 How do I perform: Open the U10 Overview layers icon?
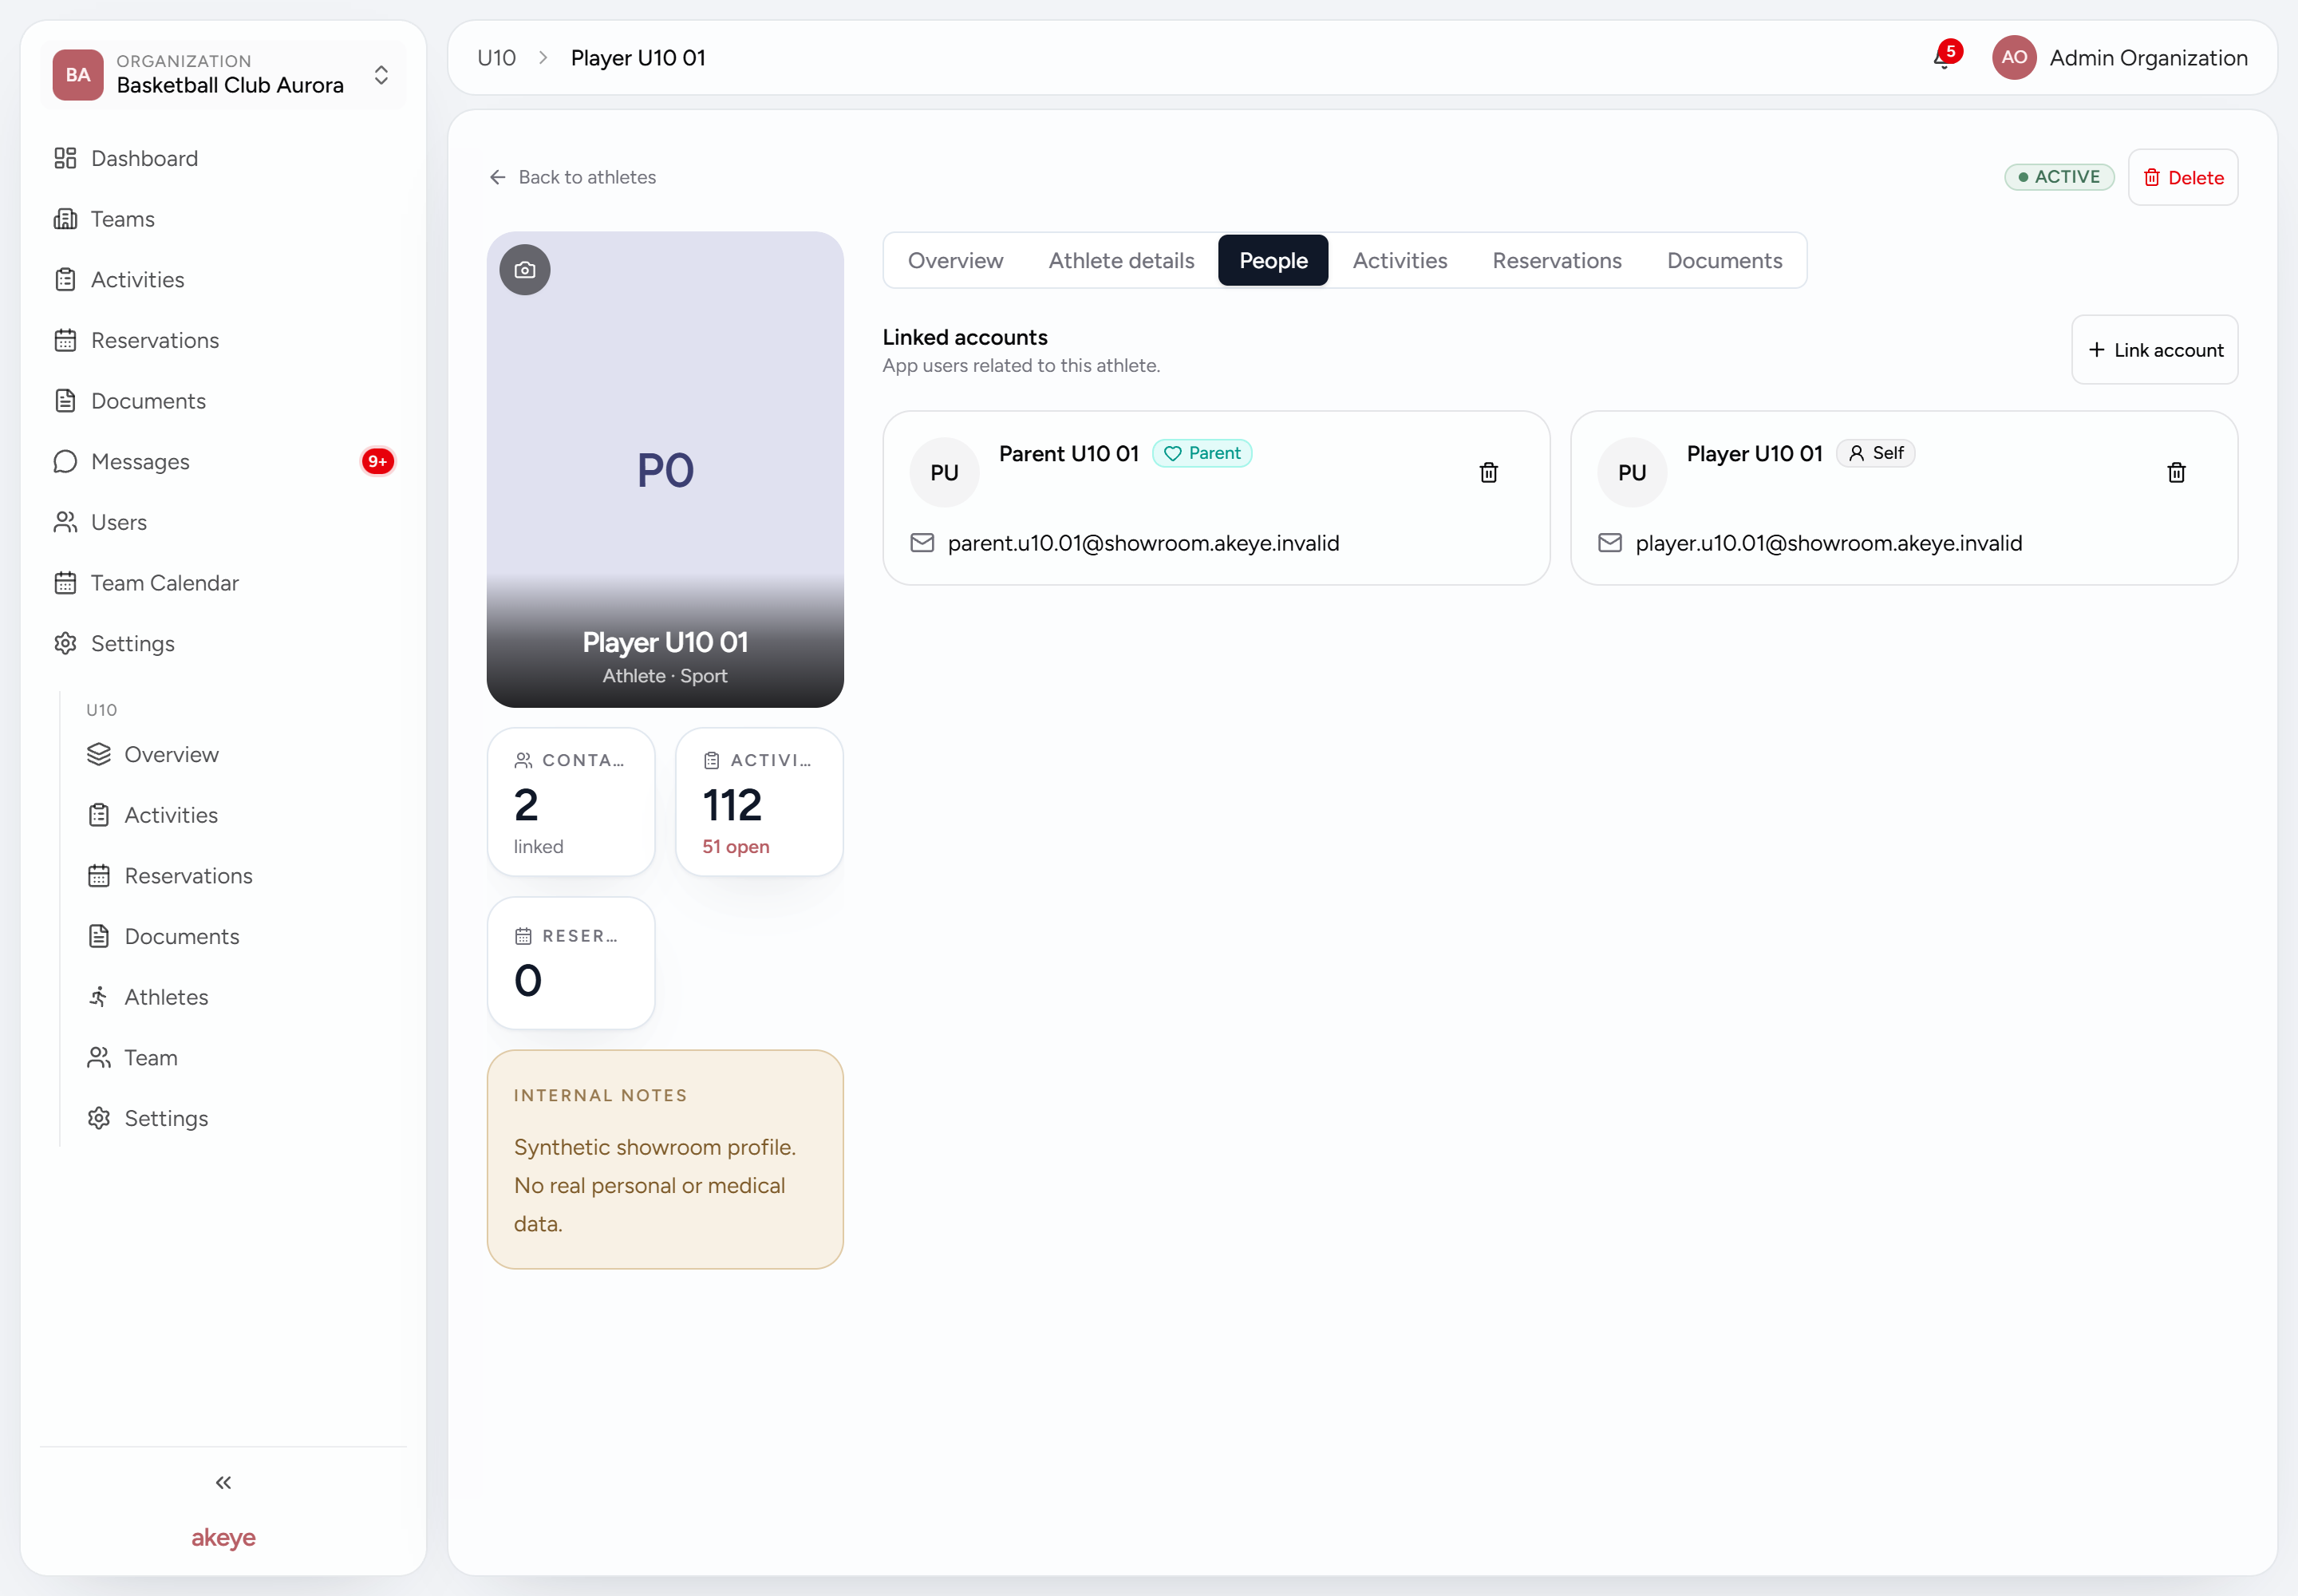point(98,754)
